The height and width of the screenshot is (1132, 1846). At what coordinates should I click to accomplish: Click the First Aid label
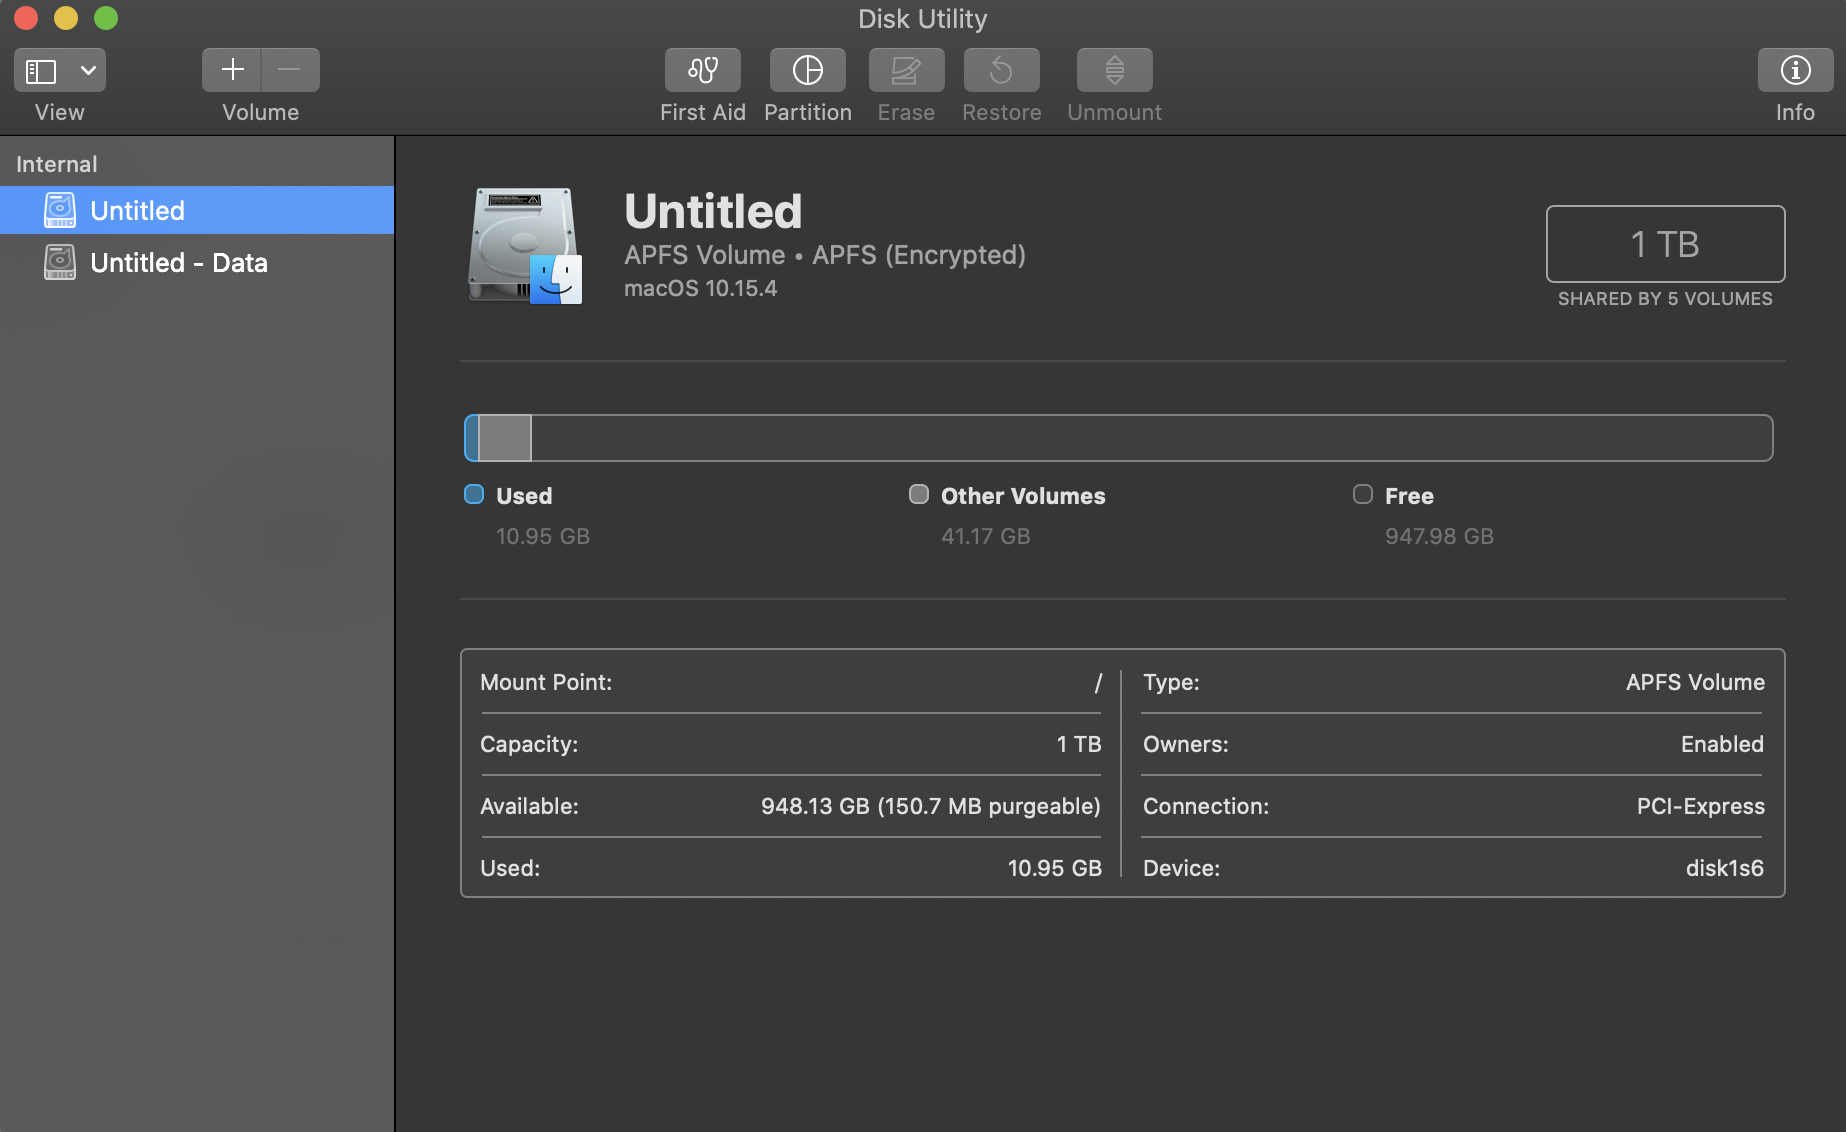pyautogui.click(x=703, y=112)
